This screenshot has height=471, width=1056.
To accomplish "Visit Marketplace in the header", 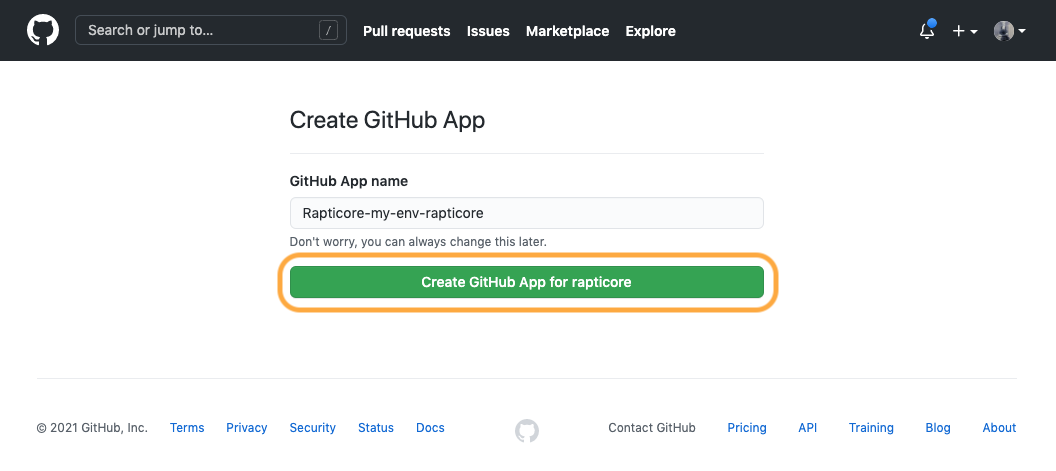I will click(568, 31).
